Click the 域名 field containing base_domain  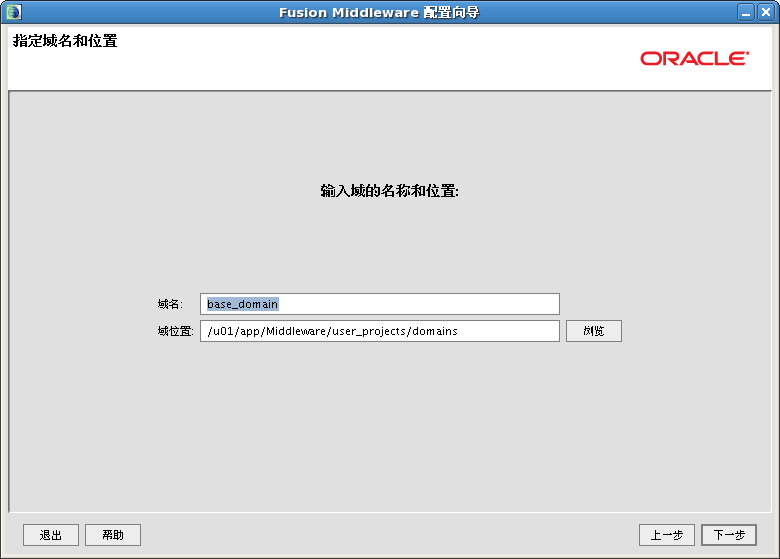(x=380, y=304)
